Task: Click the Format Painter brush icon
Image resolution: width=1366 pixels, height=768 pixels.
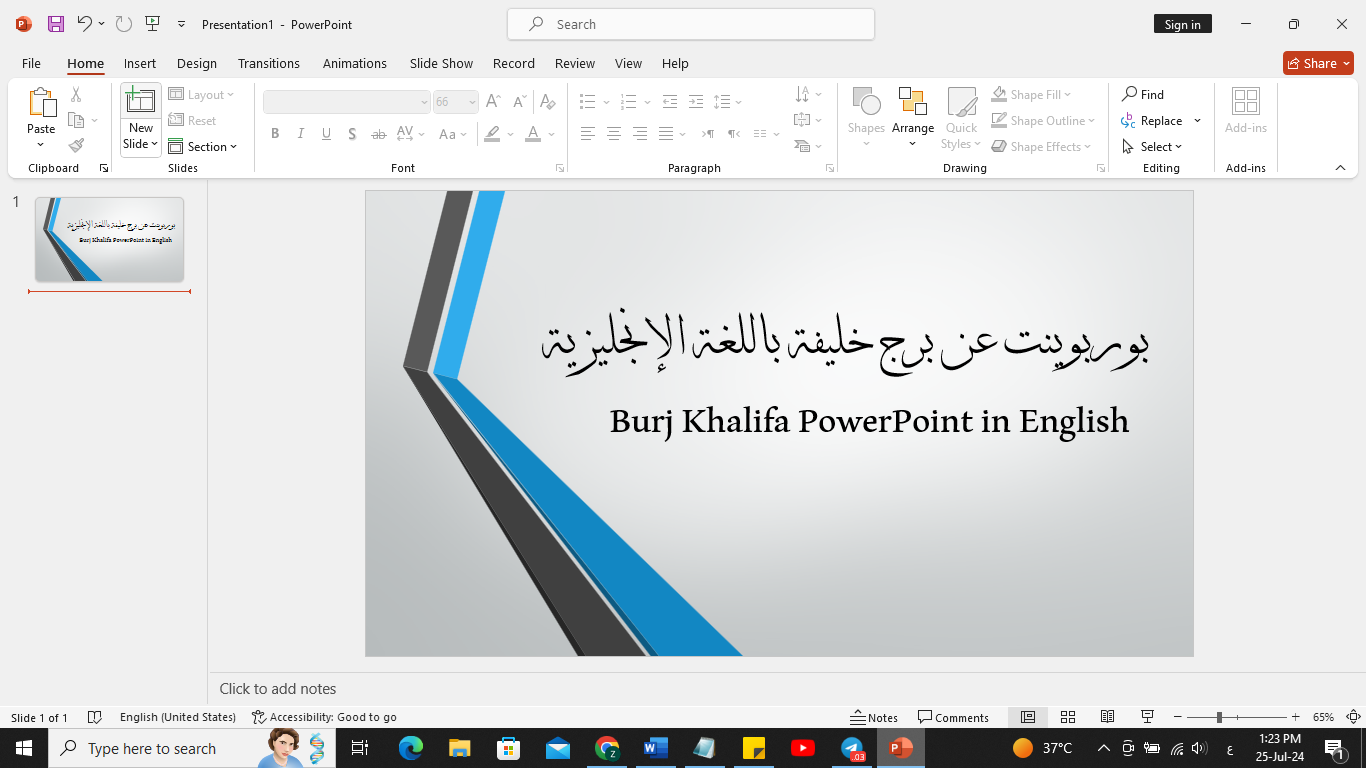Action: tap(76, 145)
